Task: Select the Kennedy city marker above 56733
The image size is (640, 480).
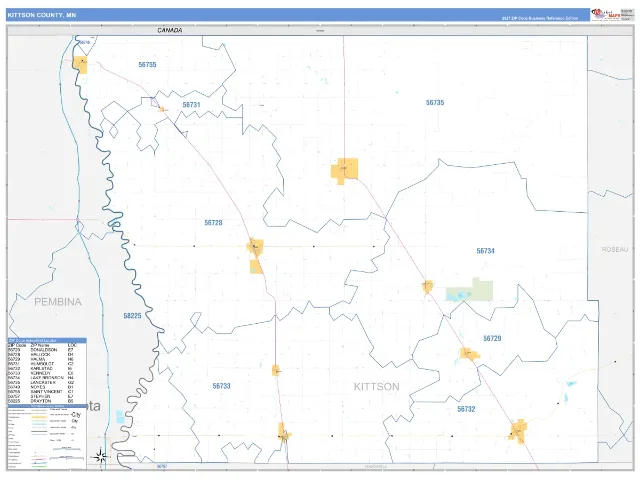Action: (x=276, y=370)
